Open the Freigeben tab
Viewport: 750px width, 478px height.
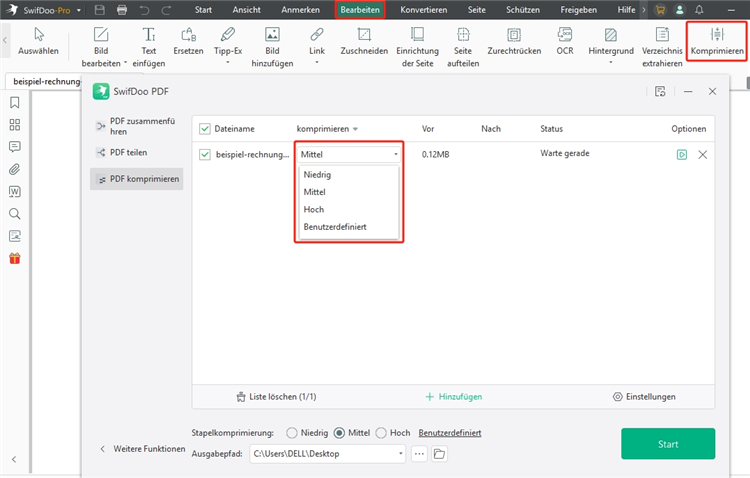coord(579,10)
